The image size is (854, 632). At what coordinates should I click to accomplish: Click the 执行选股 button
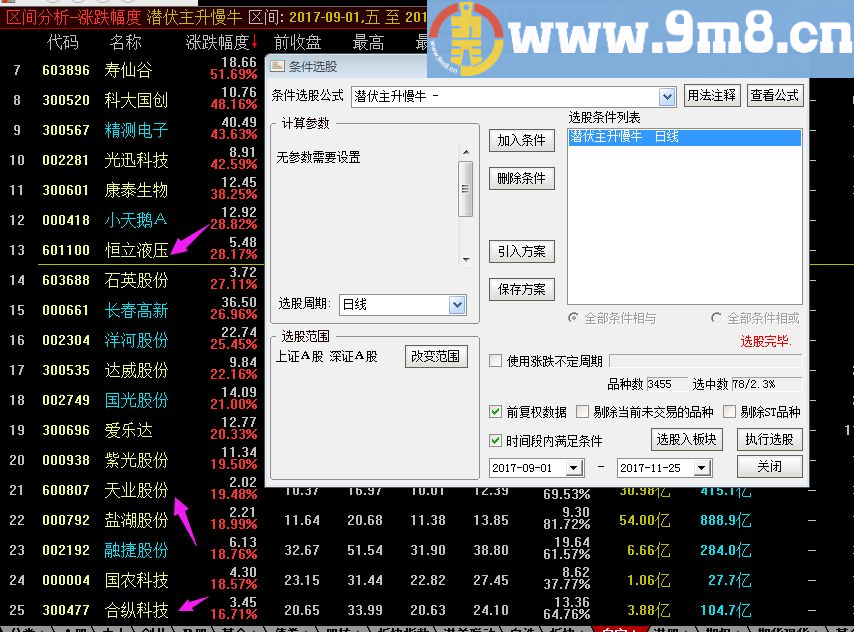(x=770, y=439)
